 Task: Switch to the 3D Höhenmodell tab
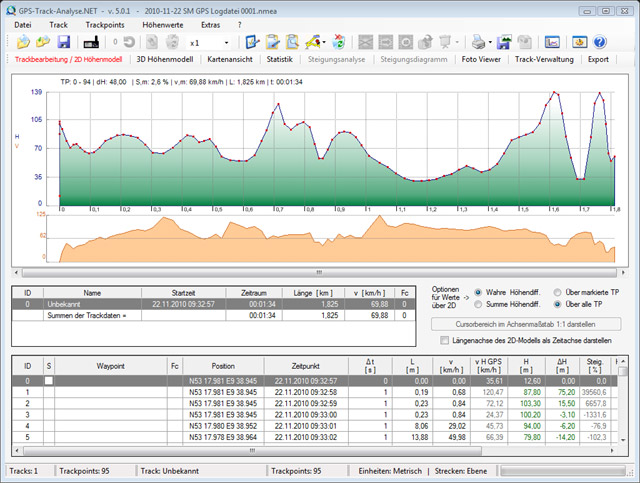(x=165, y=59)
